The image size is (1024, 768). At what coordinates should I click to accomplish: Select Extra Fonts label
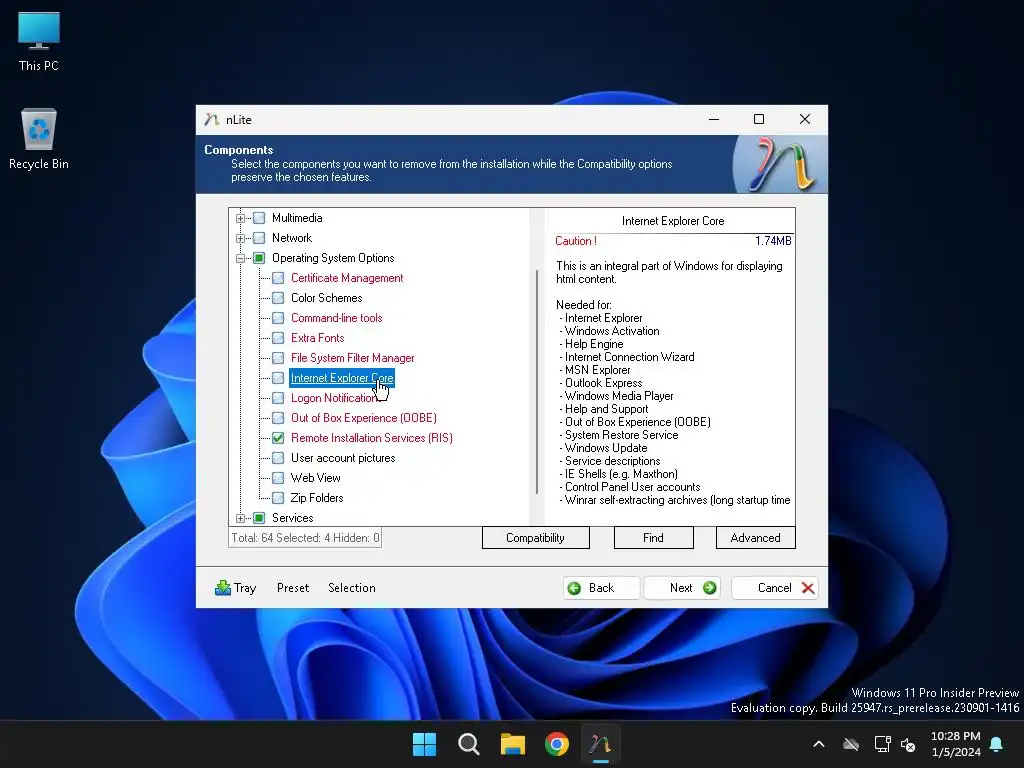(x=317, y=338)
